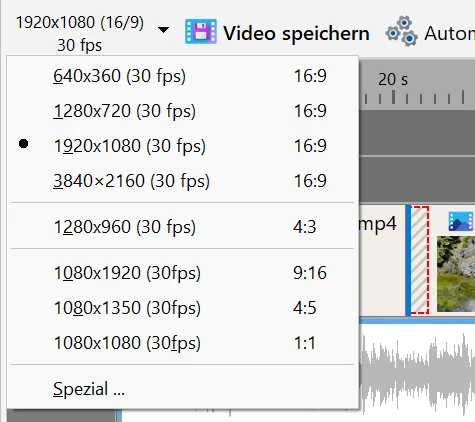Click the Video speichern film-disk icon
Viewport: 475px width, 422px height.
click(201, 32)
